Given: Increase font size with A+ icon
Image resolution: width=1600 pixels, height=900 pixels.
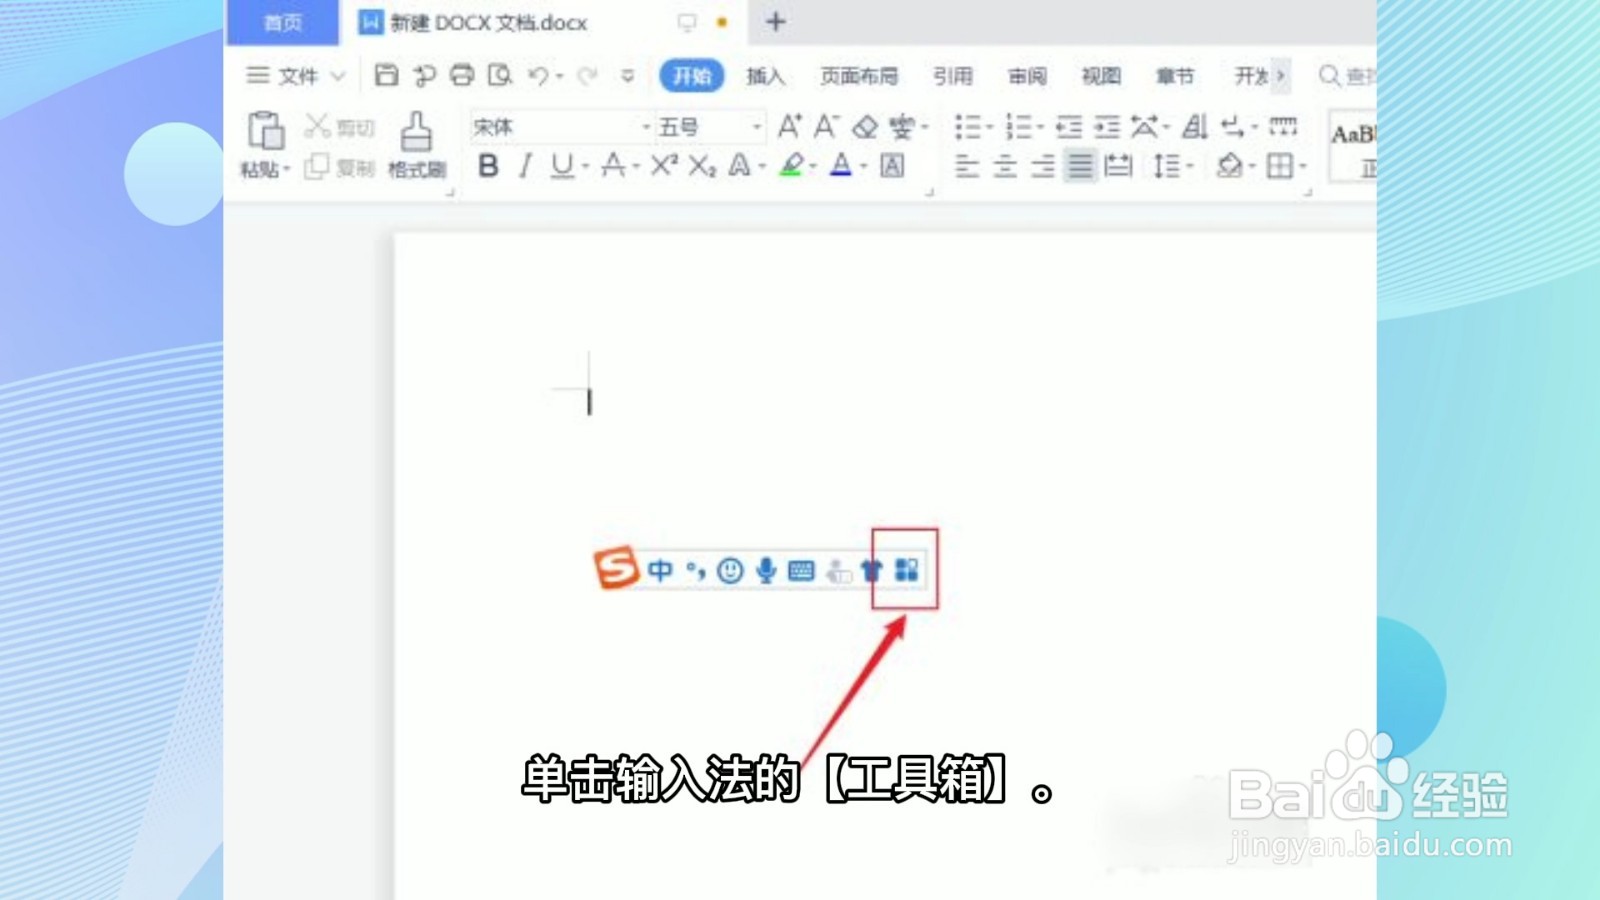Looking at the screenshot, I should coord(790,126).
